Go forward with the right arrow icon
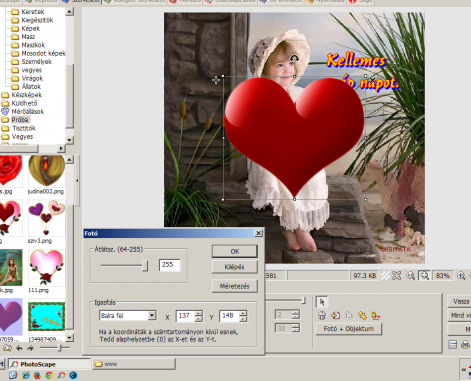 point(30,348)
